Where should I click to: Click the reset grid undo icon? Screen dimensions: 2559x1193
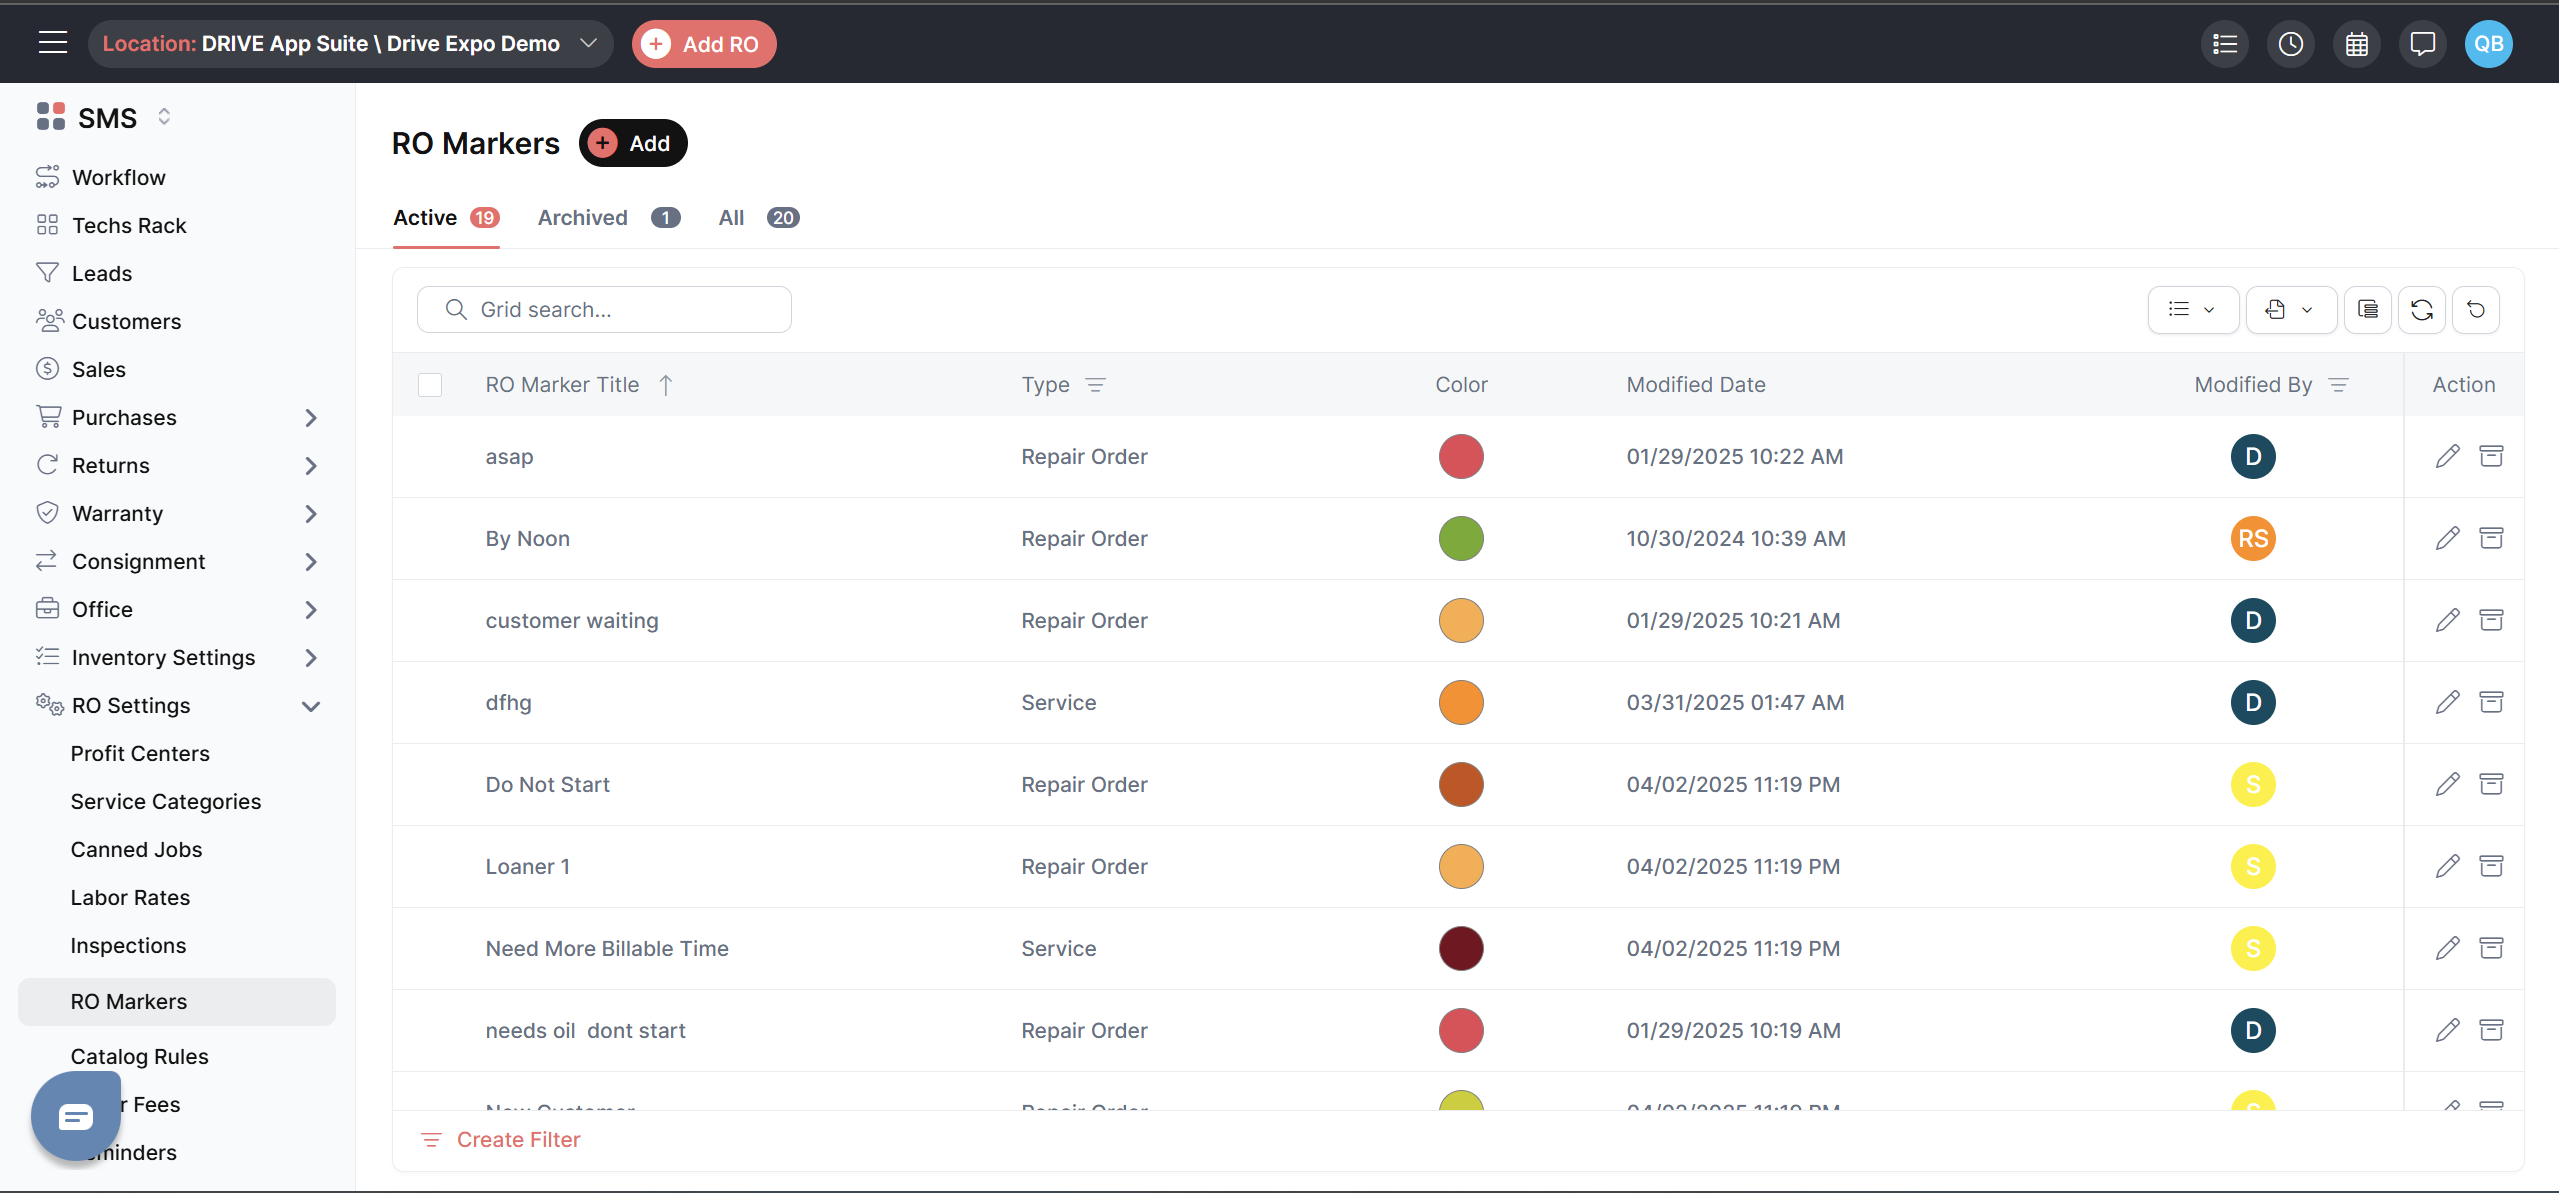pyautogui.click(x=2475, y=310)
